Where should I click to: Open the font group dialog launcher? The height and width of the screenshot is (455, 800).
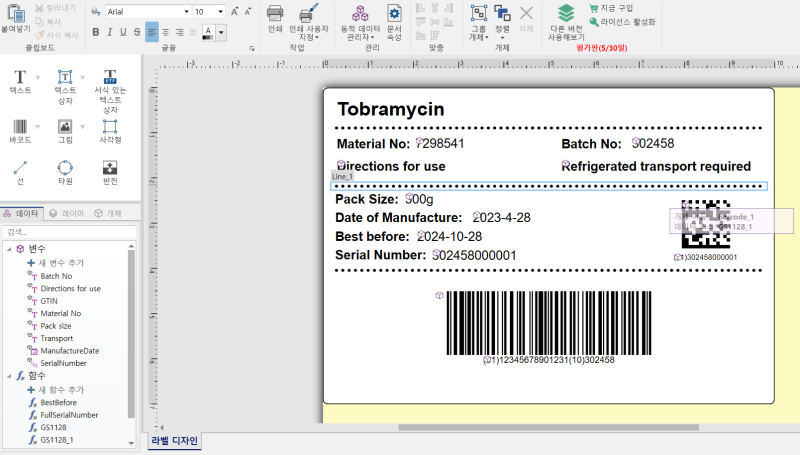pyautogui.click(x=252, y=48)
